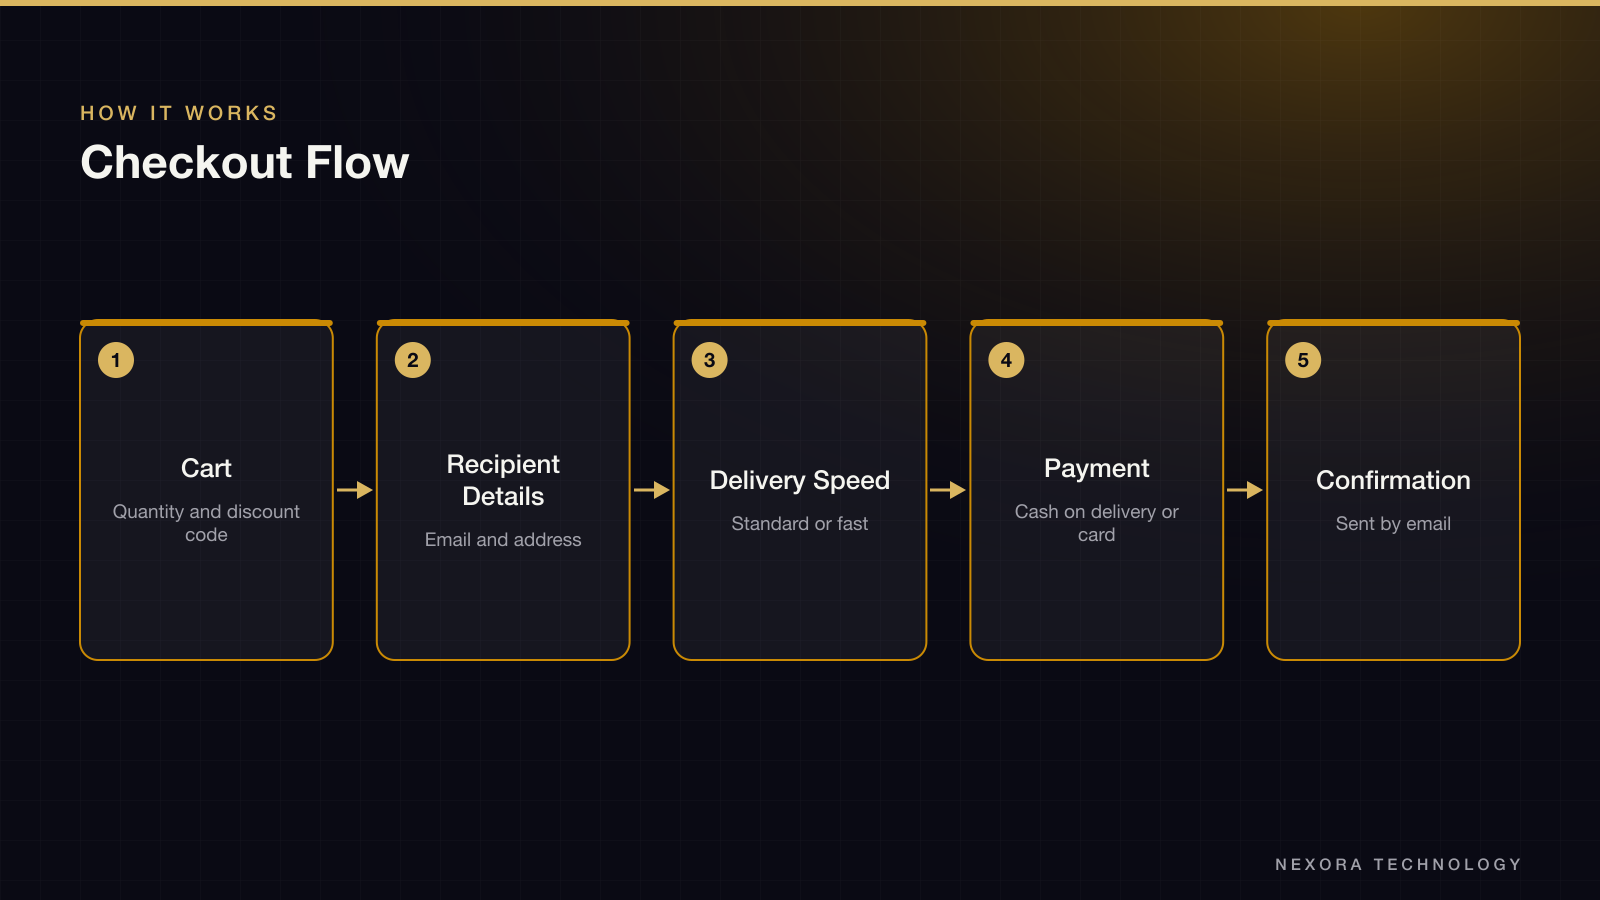Click the step 5 number badge

pos(1303,360)
